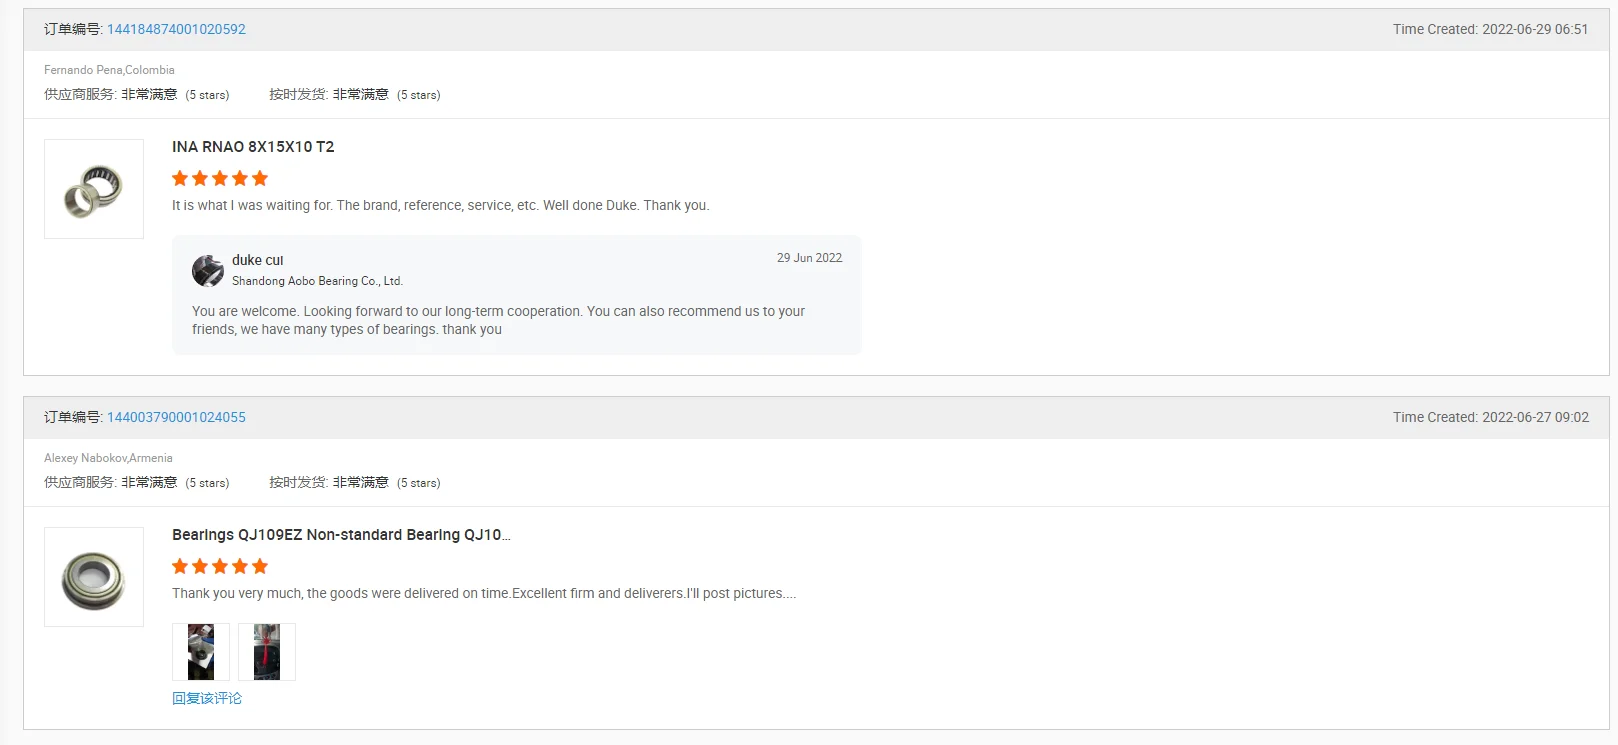Click the 回复该评论 reply link
The height and width of the screenshot is (745, 1618).
click(207, 698)
